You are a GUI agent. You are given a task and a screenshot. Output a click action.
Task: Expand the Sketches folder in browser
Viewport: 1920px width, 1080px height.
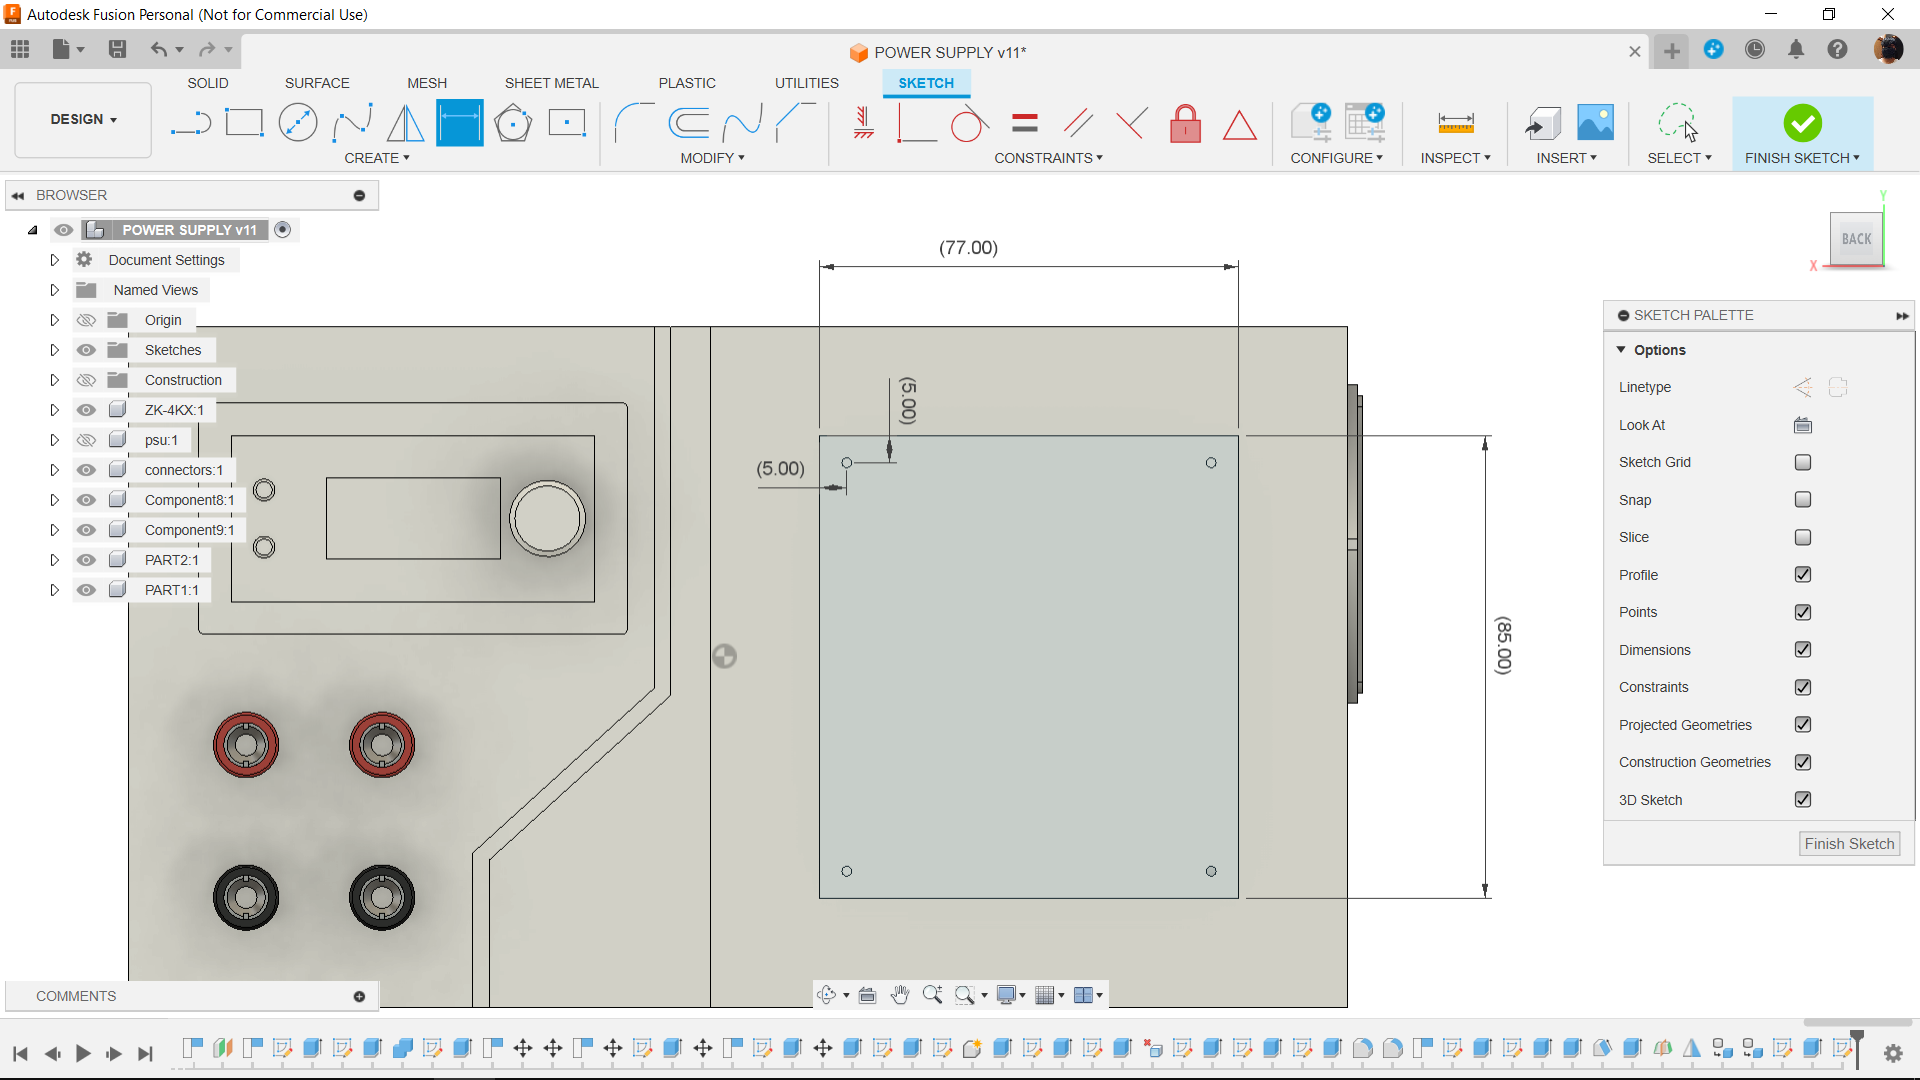[x=55, y=350]
